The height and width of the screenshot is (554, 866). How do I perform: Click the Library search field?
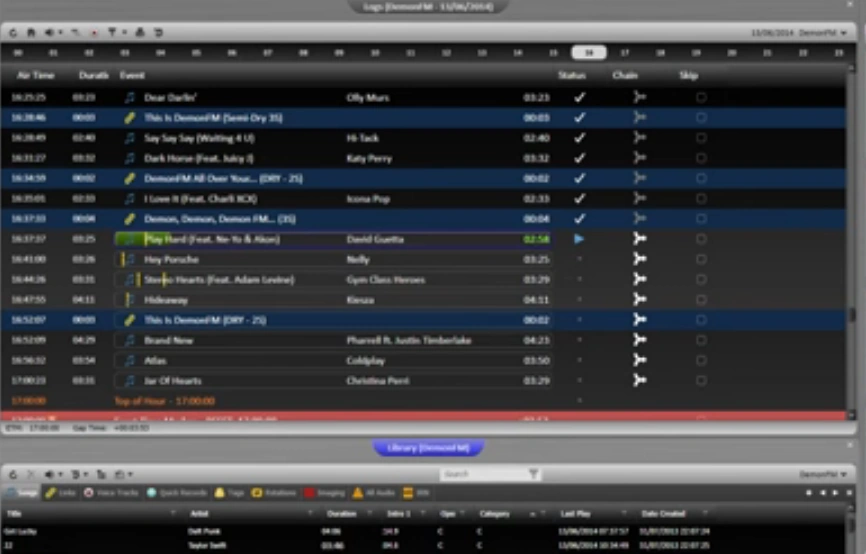click(x=484, y=474)
